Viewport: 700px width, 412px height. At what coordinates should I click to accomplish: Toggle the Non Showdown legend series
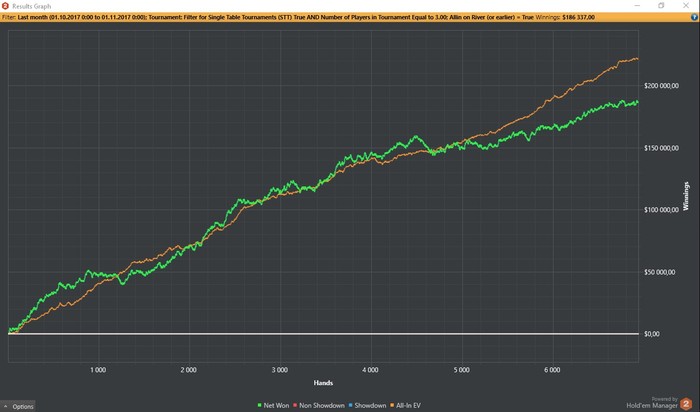[319, 405]
